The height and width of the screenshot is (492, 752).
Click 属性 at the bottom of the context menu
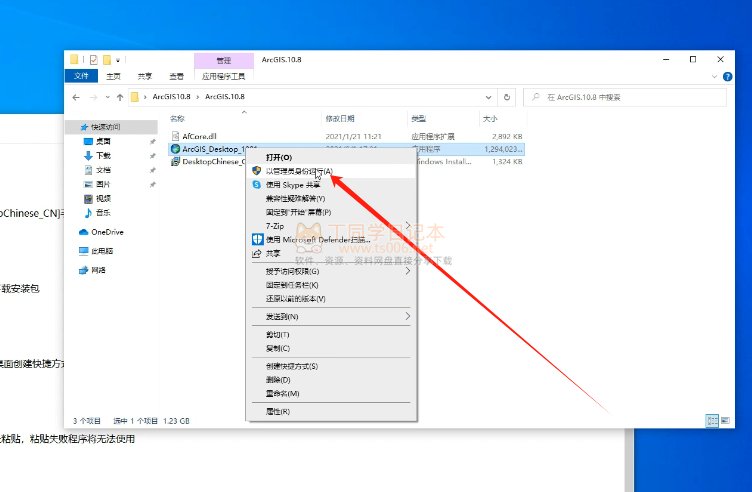[277, 411]
